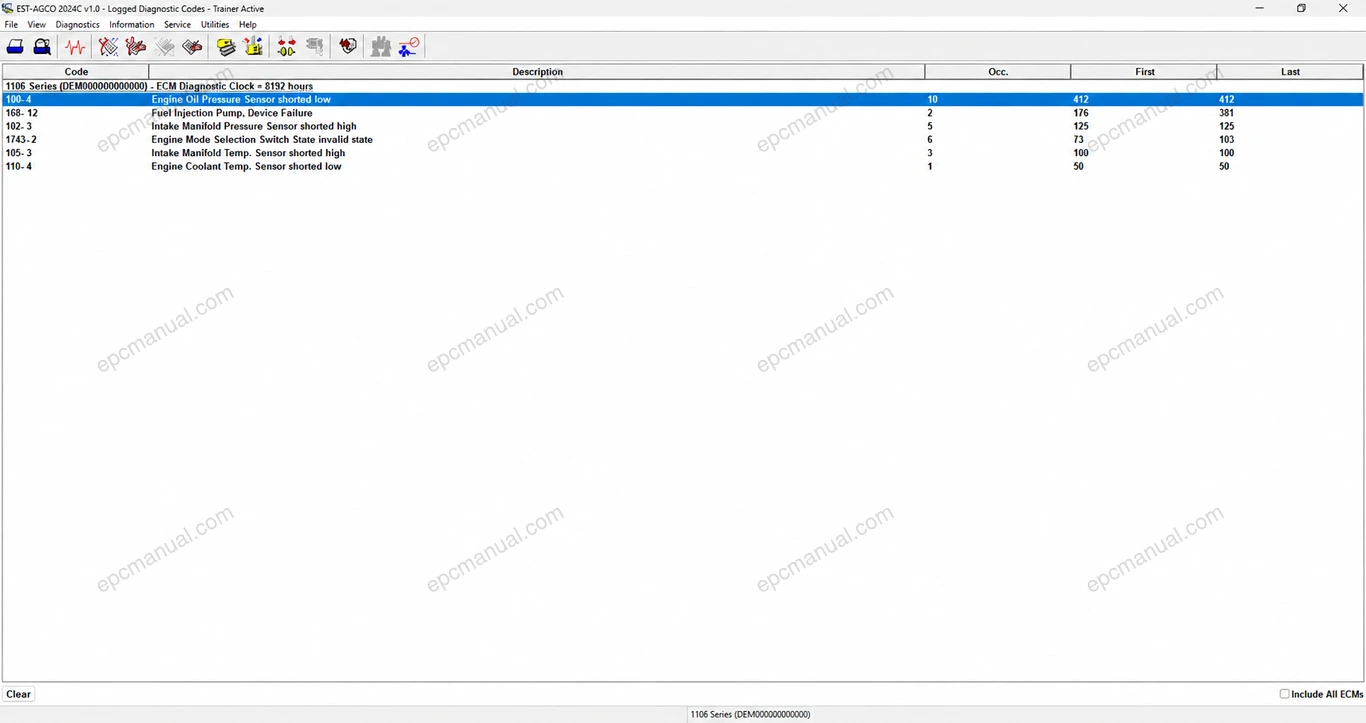Image resolution: width=1366 pixels, height=723 pixels.
Task: Click the 1106 Series entry in the status bar
Action: pyautogui.click(x=749, y=714)
